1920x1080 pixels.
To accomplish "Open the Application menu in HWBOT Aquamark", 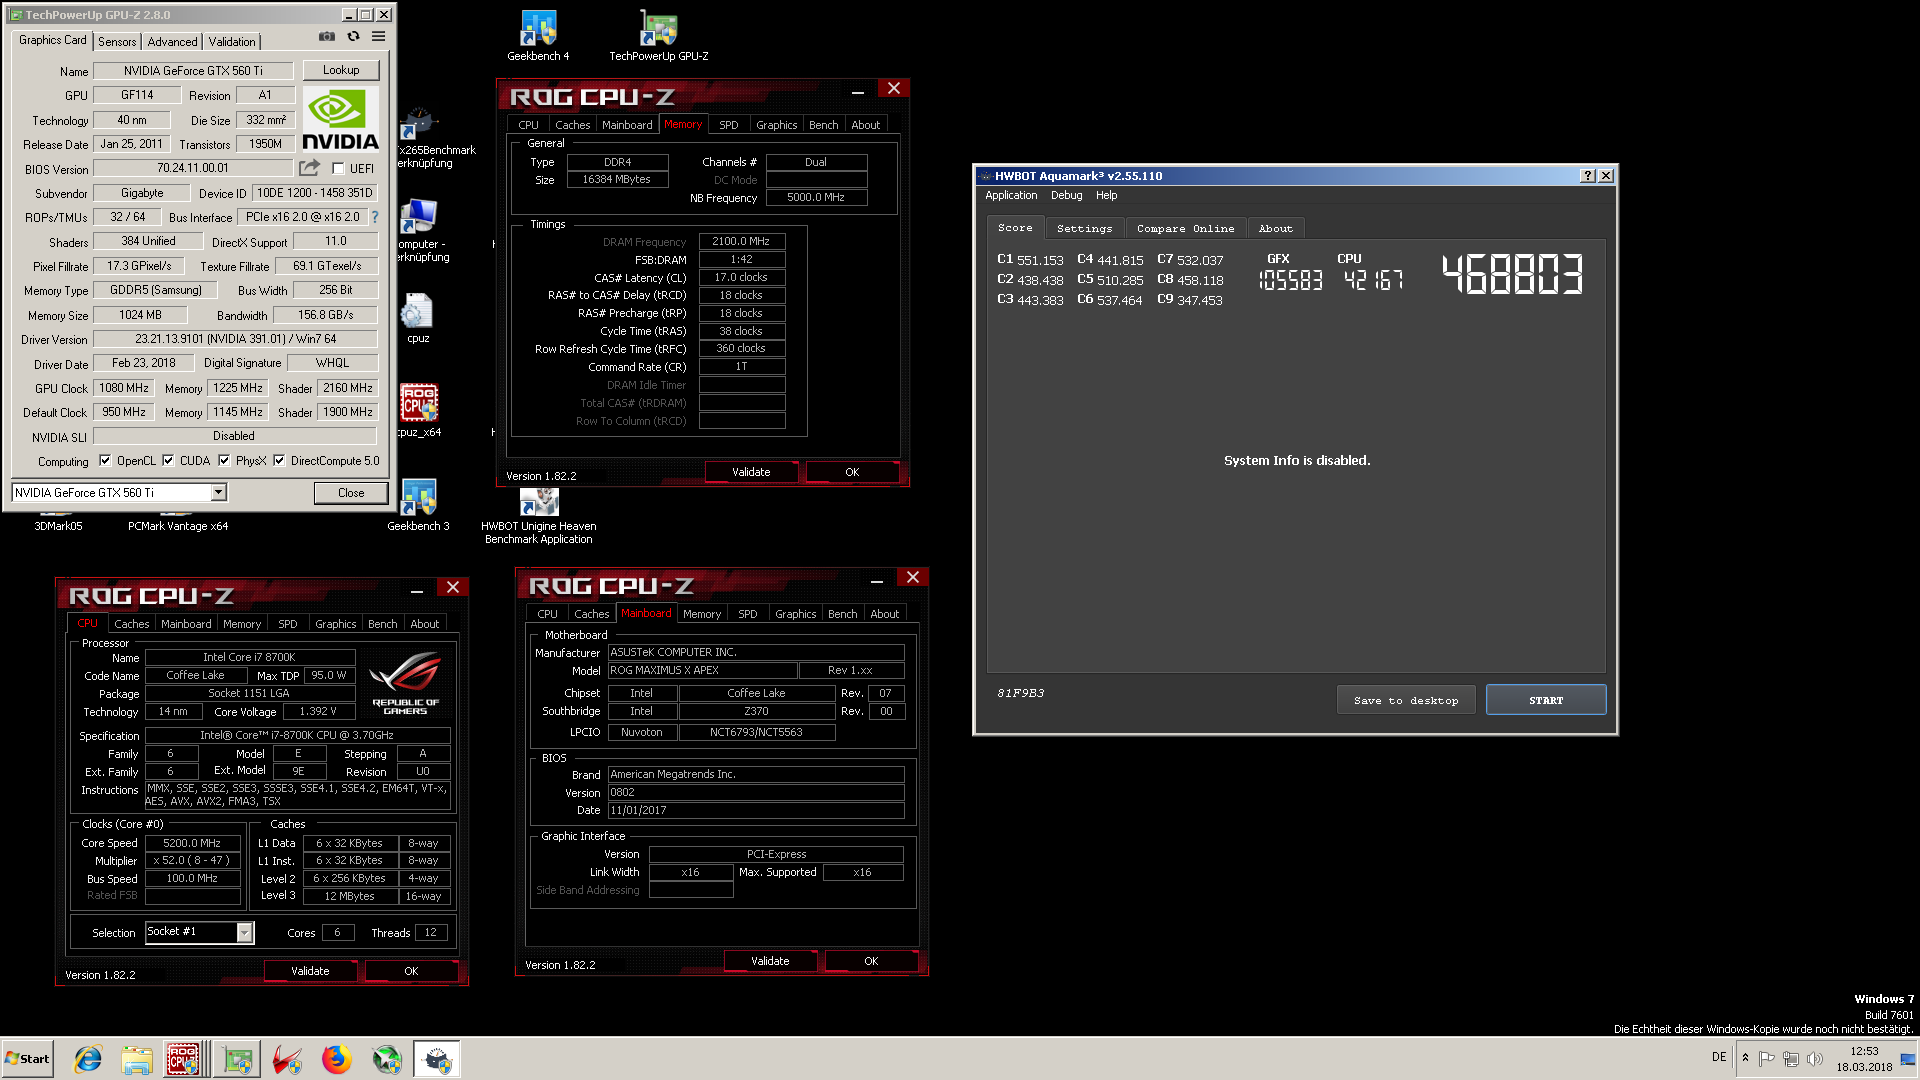I will coord(1011,195).
